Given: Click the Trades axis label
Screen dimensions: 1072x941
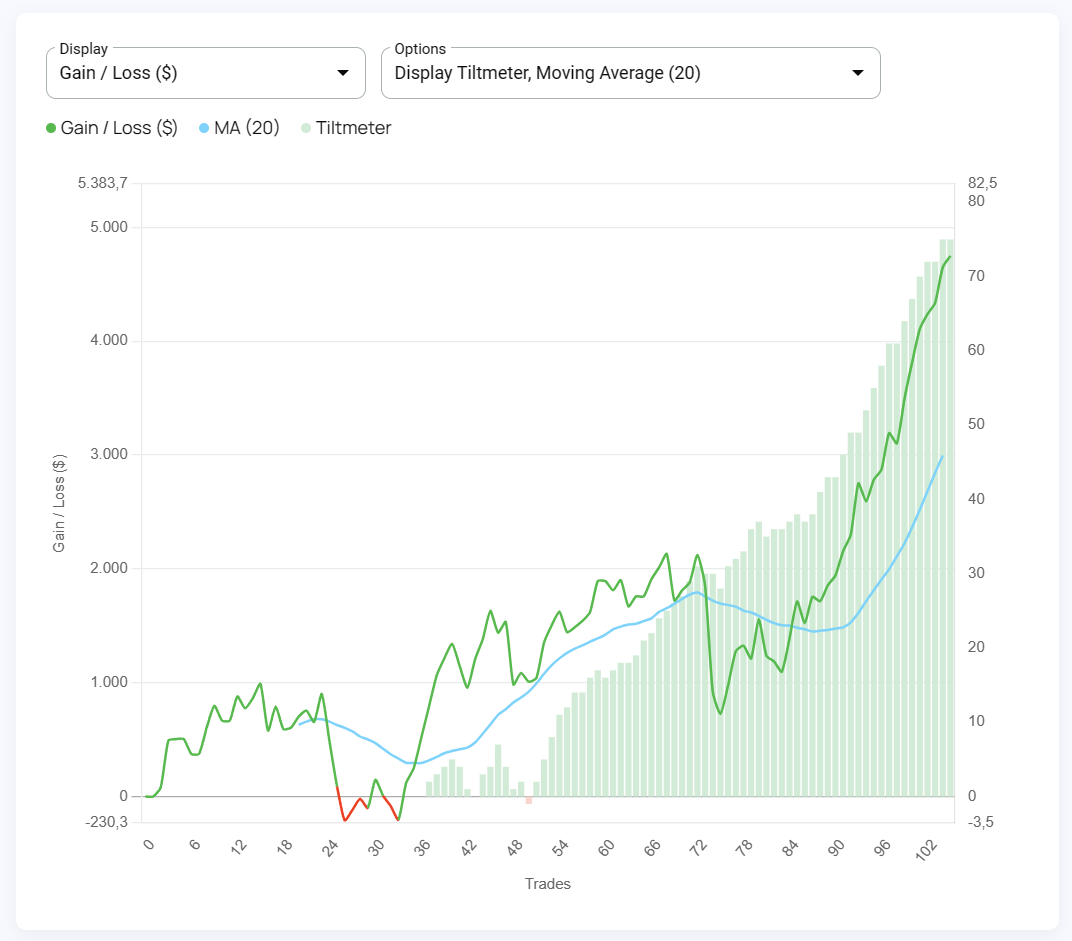Looking at the screenshot, I should click(548, 883).
